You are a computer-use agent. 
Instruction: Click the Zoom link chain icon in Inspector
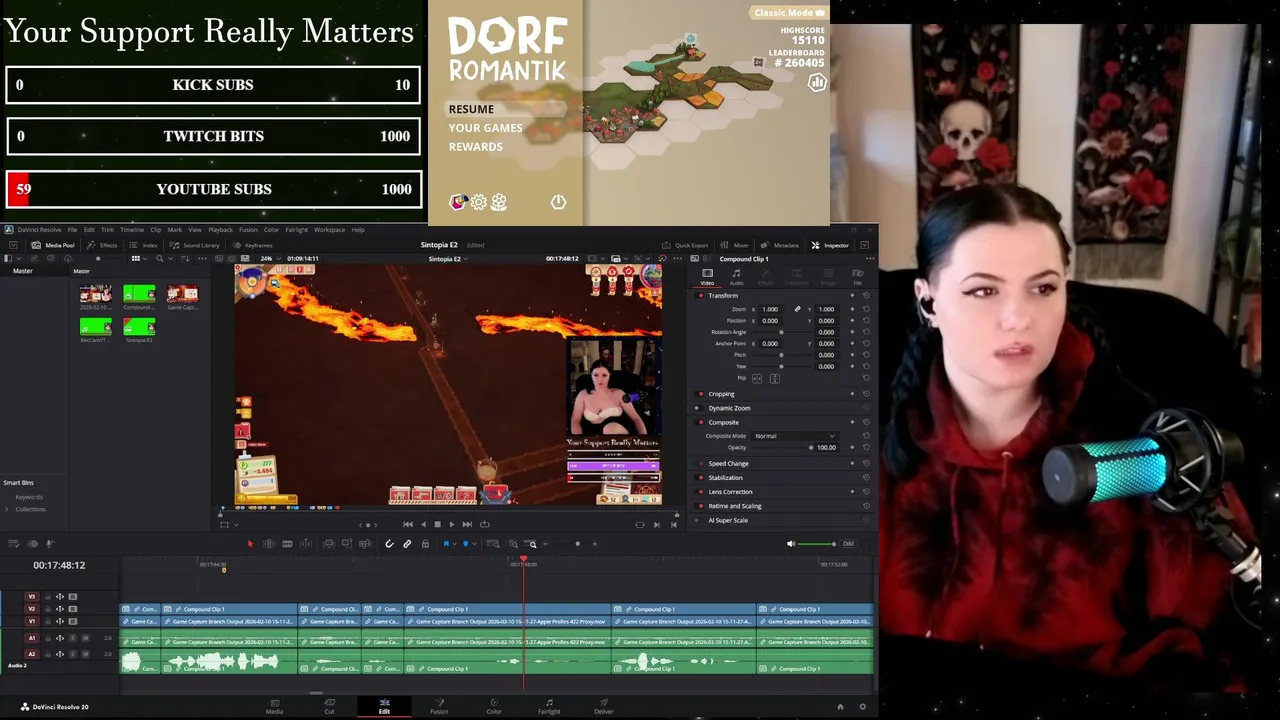point(797,309)
